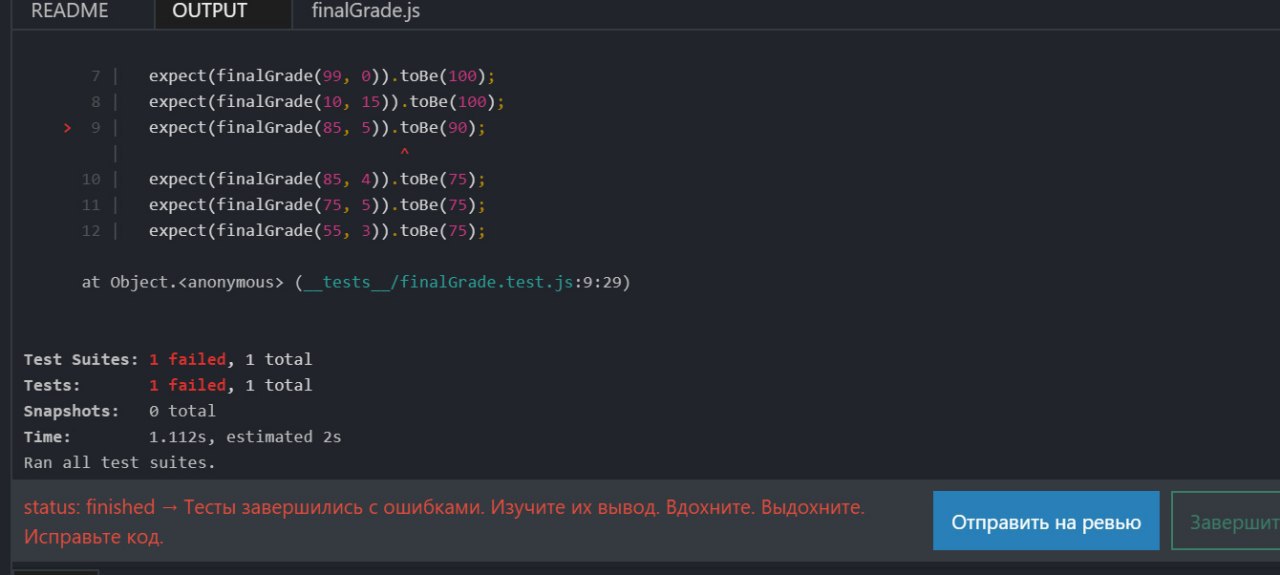Click line number 7 in the gutter
Image resolution: width=1280 pixels, height=575 pixels.
click(96, 76)
